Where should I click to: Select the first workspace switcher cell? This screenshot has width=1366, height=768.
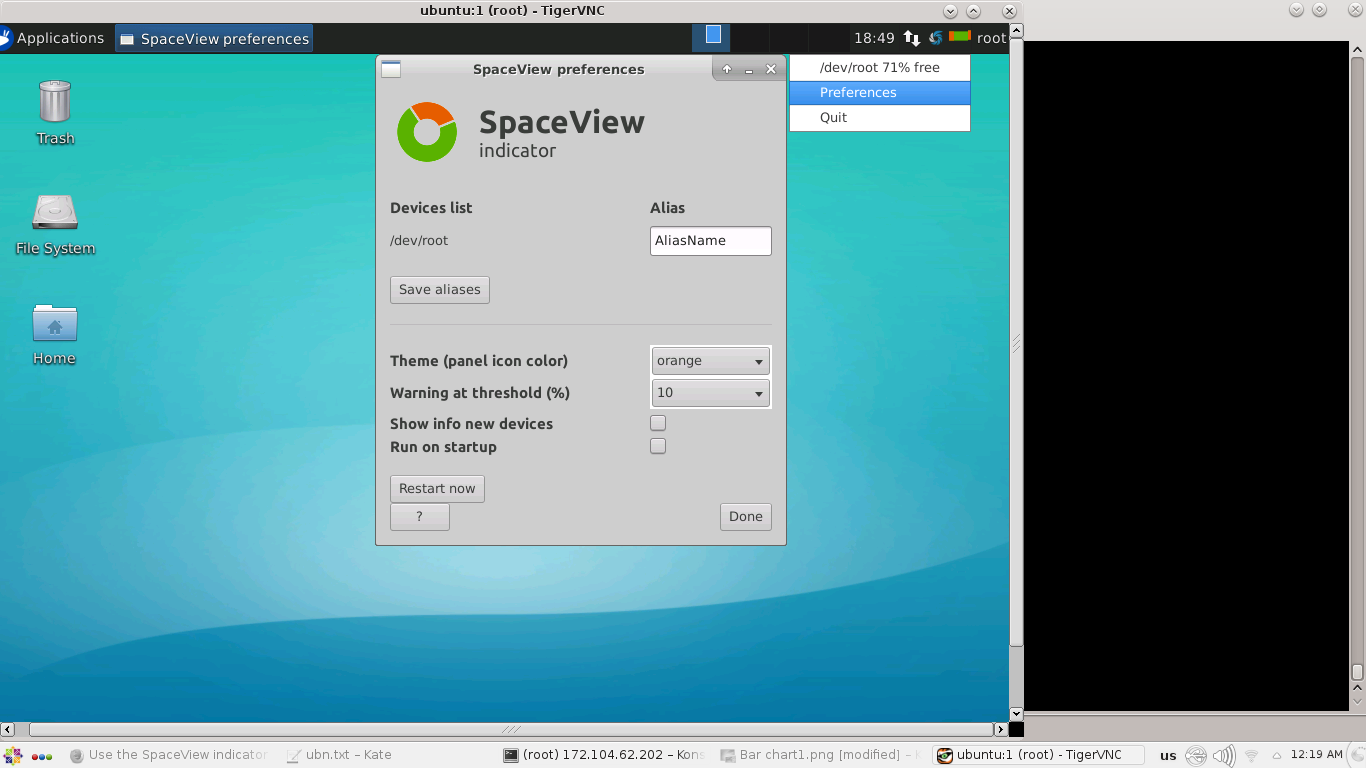pyautogui.click(x=711, y=38)
